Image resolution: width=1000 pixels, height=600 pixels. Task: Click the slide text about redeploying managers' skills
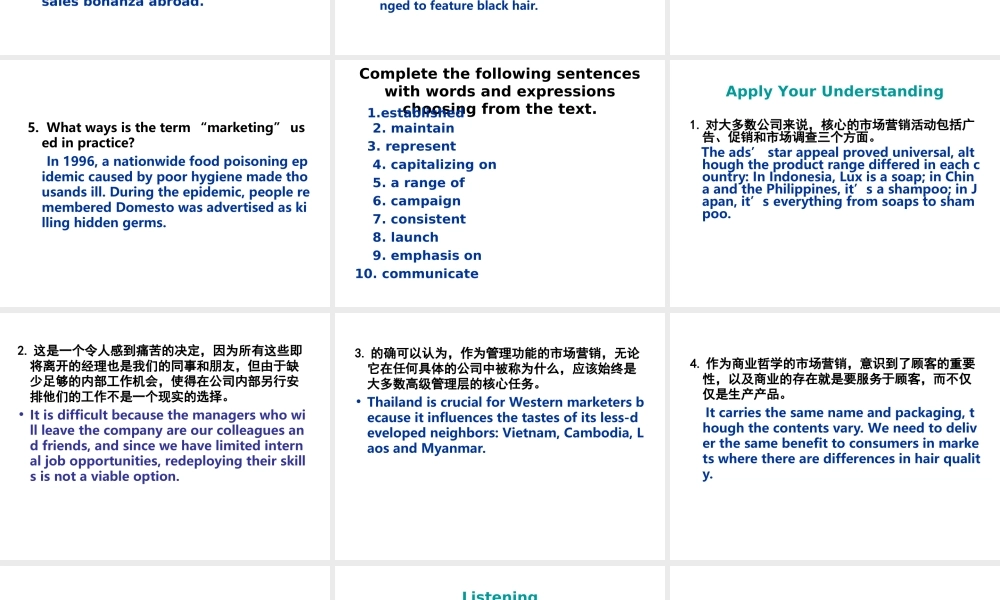click(167, 445)
